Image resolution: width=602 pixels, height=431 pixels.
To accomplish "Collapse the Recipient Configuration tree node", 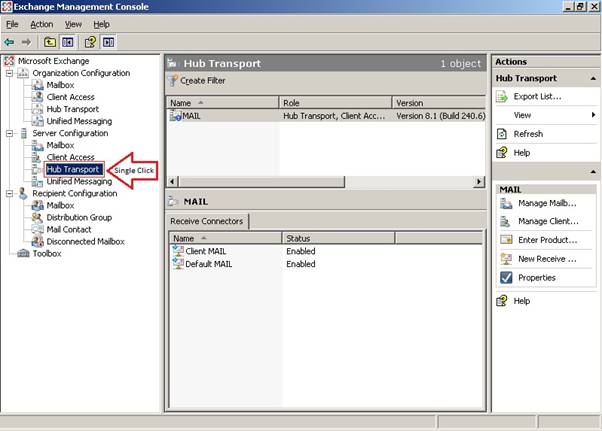I will 9,194.
